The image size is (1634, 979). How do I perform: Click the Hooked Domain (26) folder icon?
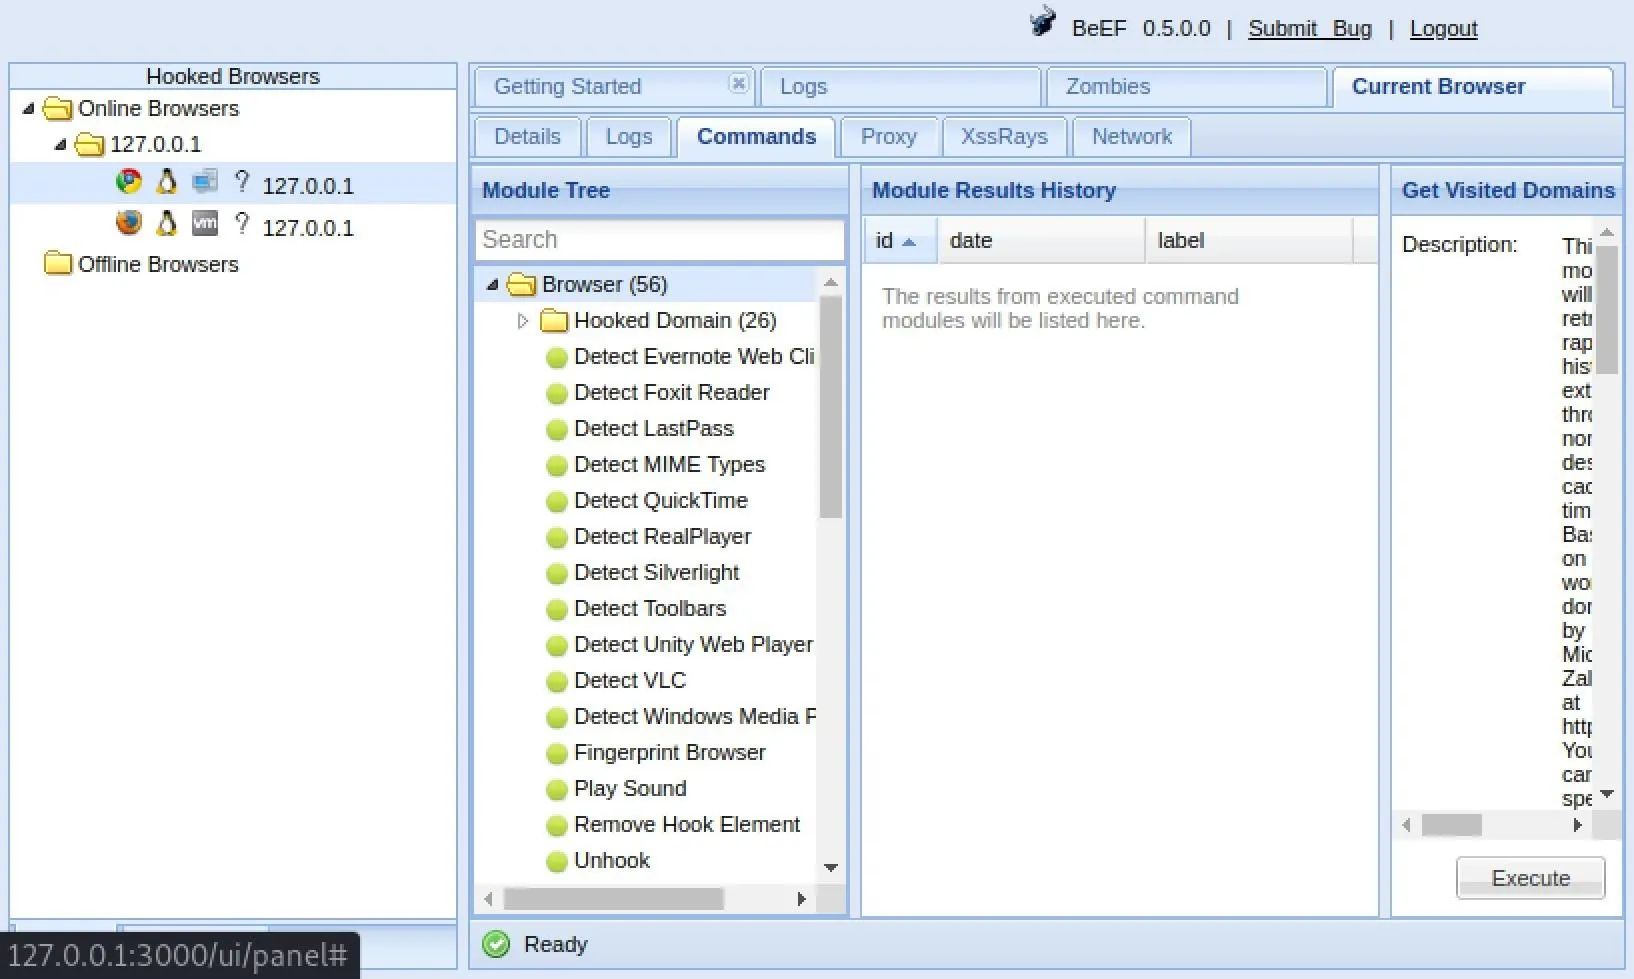pyautogui.click(x=554, y=320)
